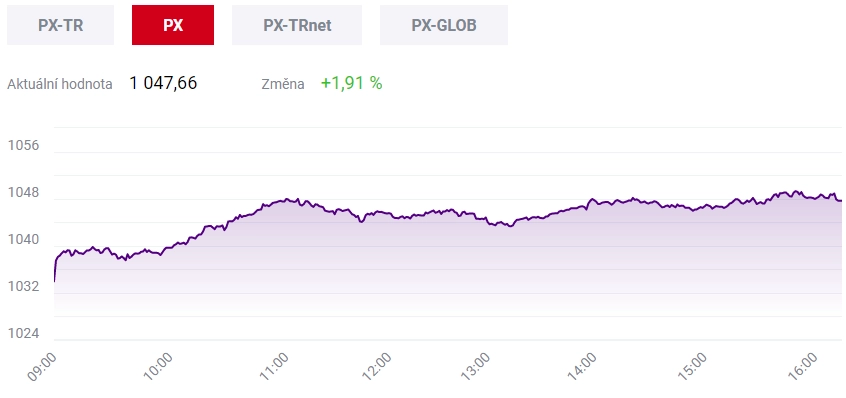Click the 11:00 time axis label
The width and height of the screenshot is (846, 398).
274,367
